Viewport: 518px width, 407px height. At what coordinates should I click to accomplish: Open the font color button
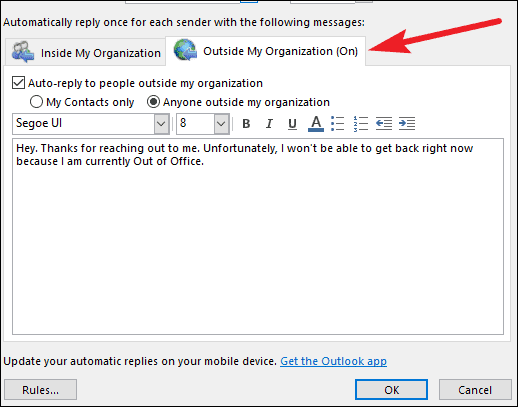tap(316, 124)
